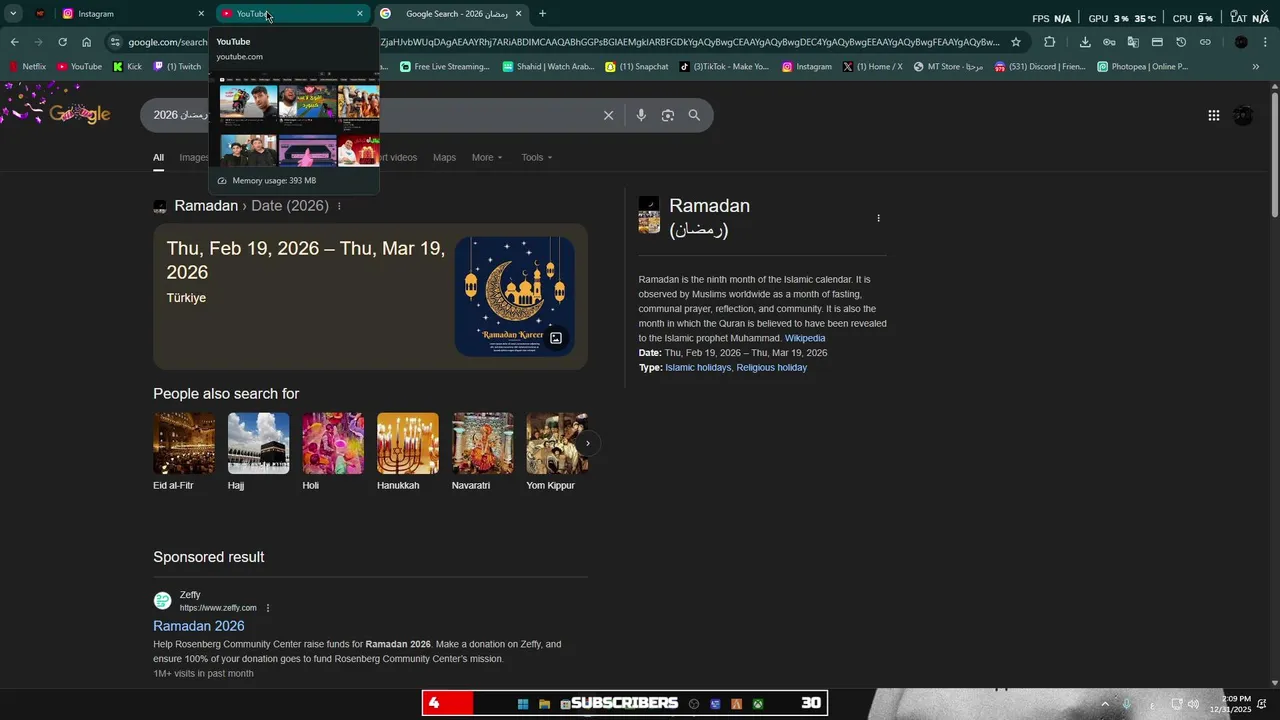
Task: Open the Hajj related search thumbnail
Action: (x=258, y=443)
